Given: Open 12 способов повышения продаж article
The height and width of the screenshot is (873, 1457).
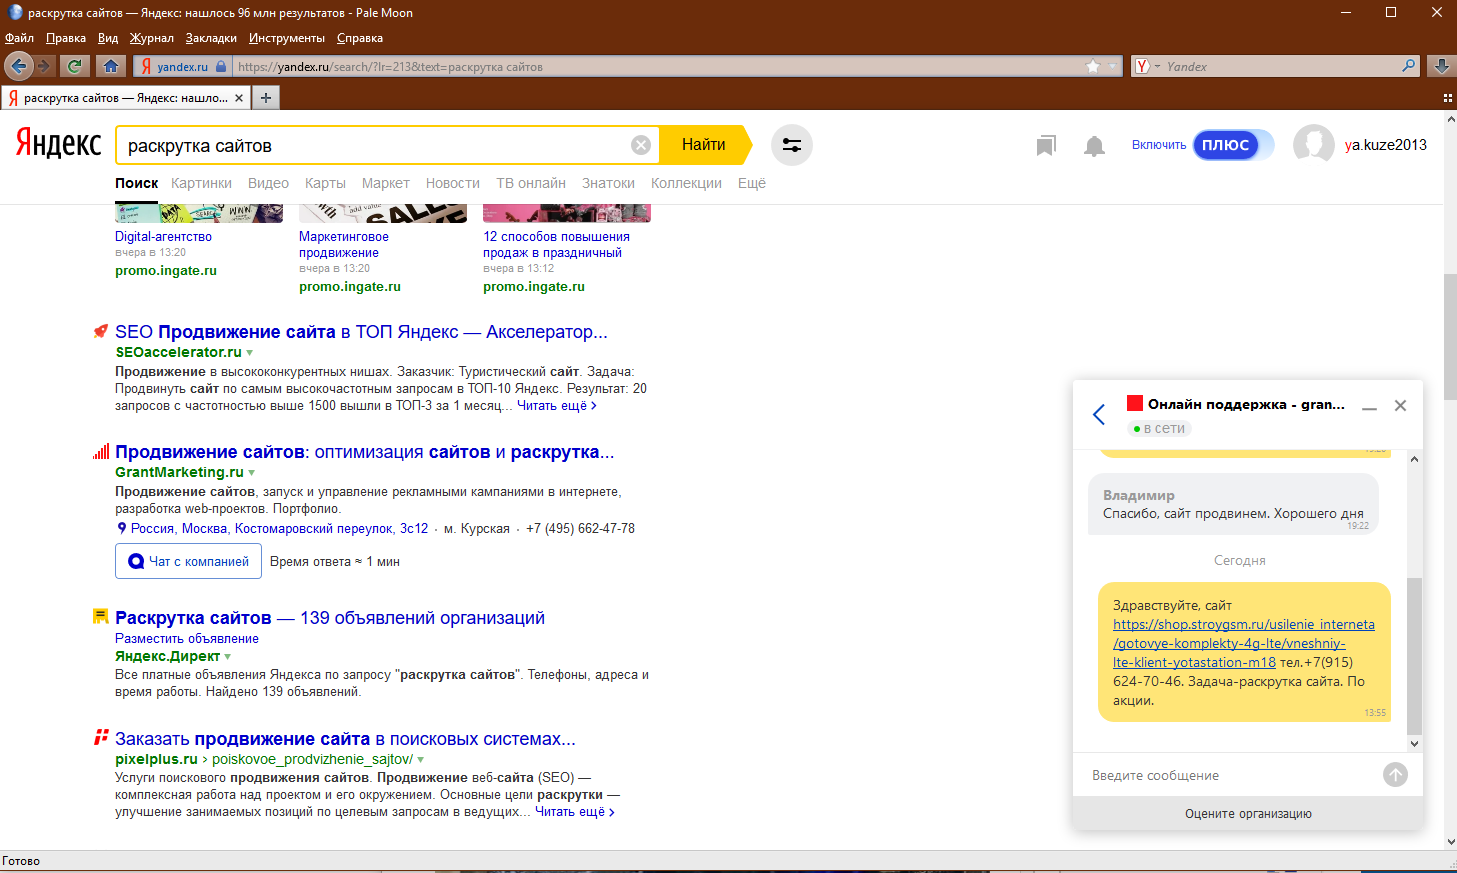Looking at the screenshot, I should coord(557,245).
